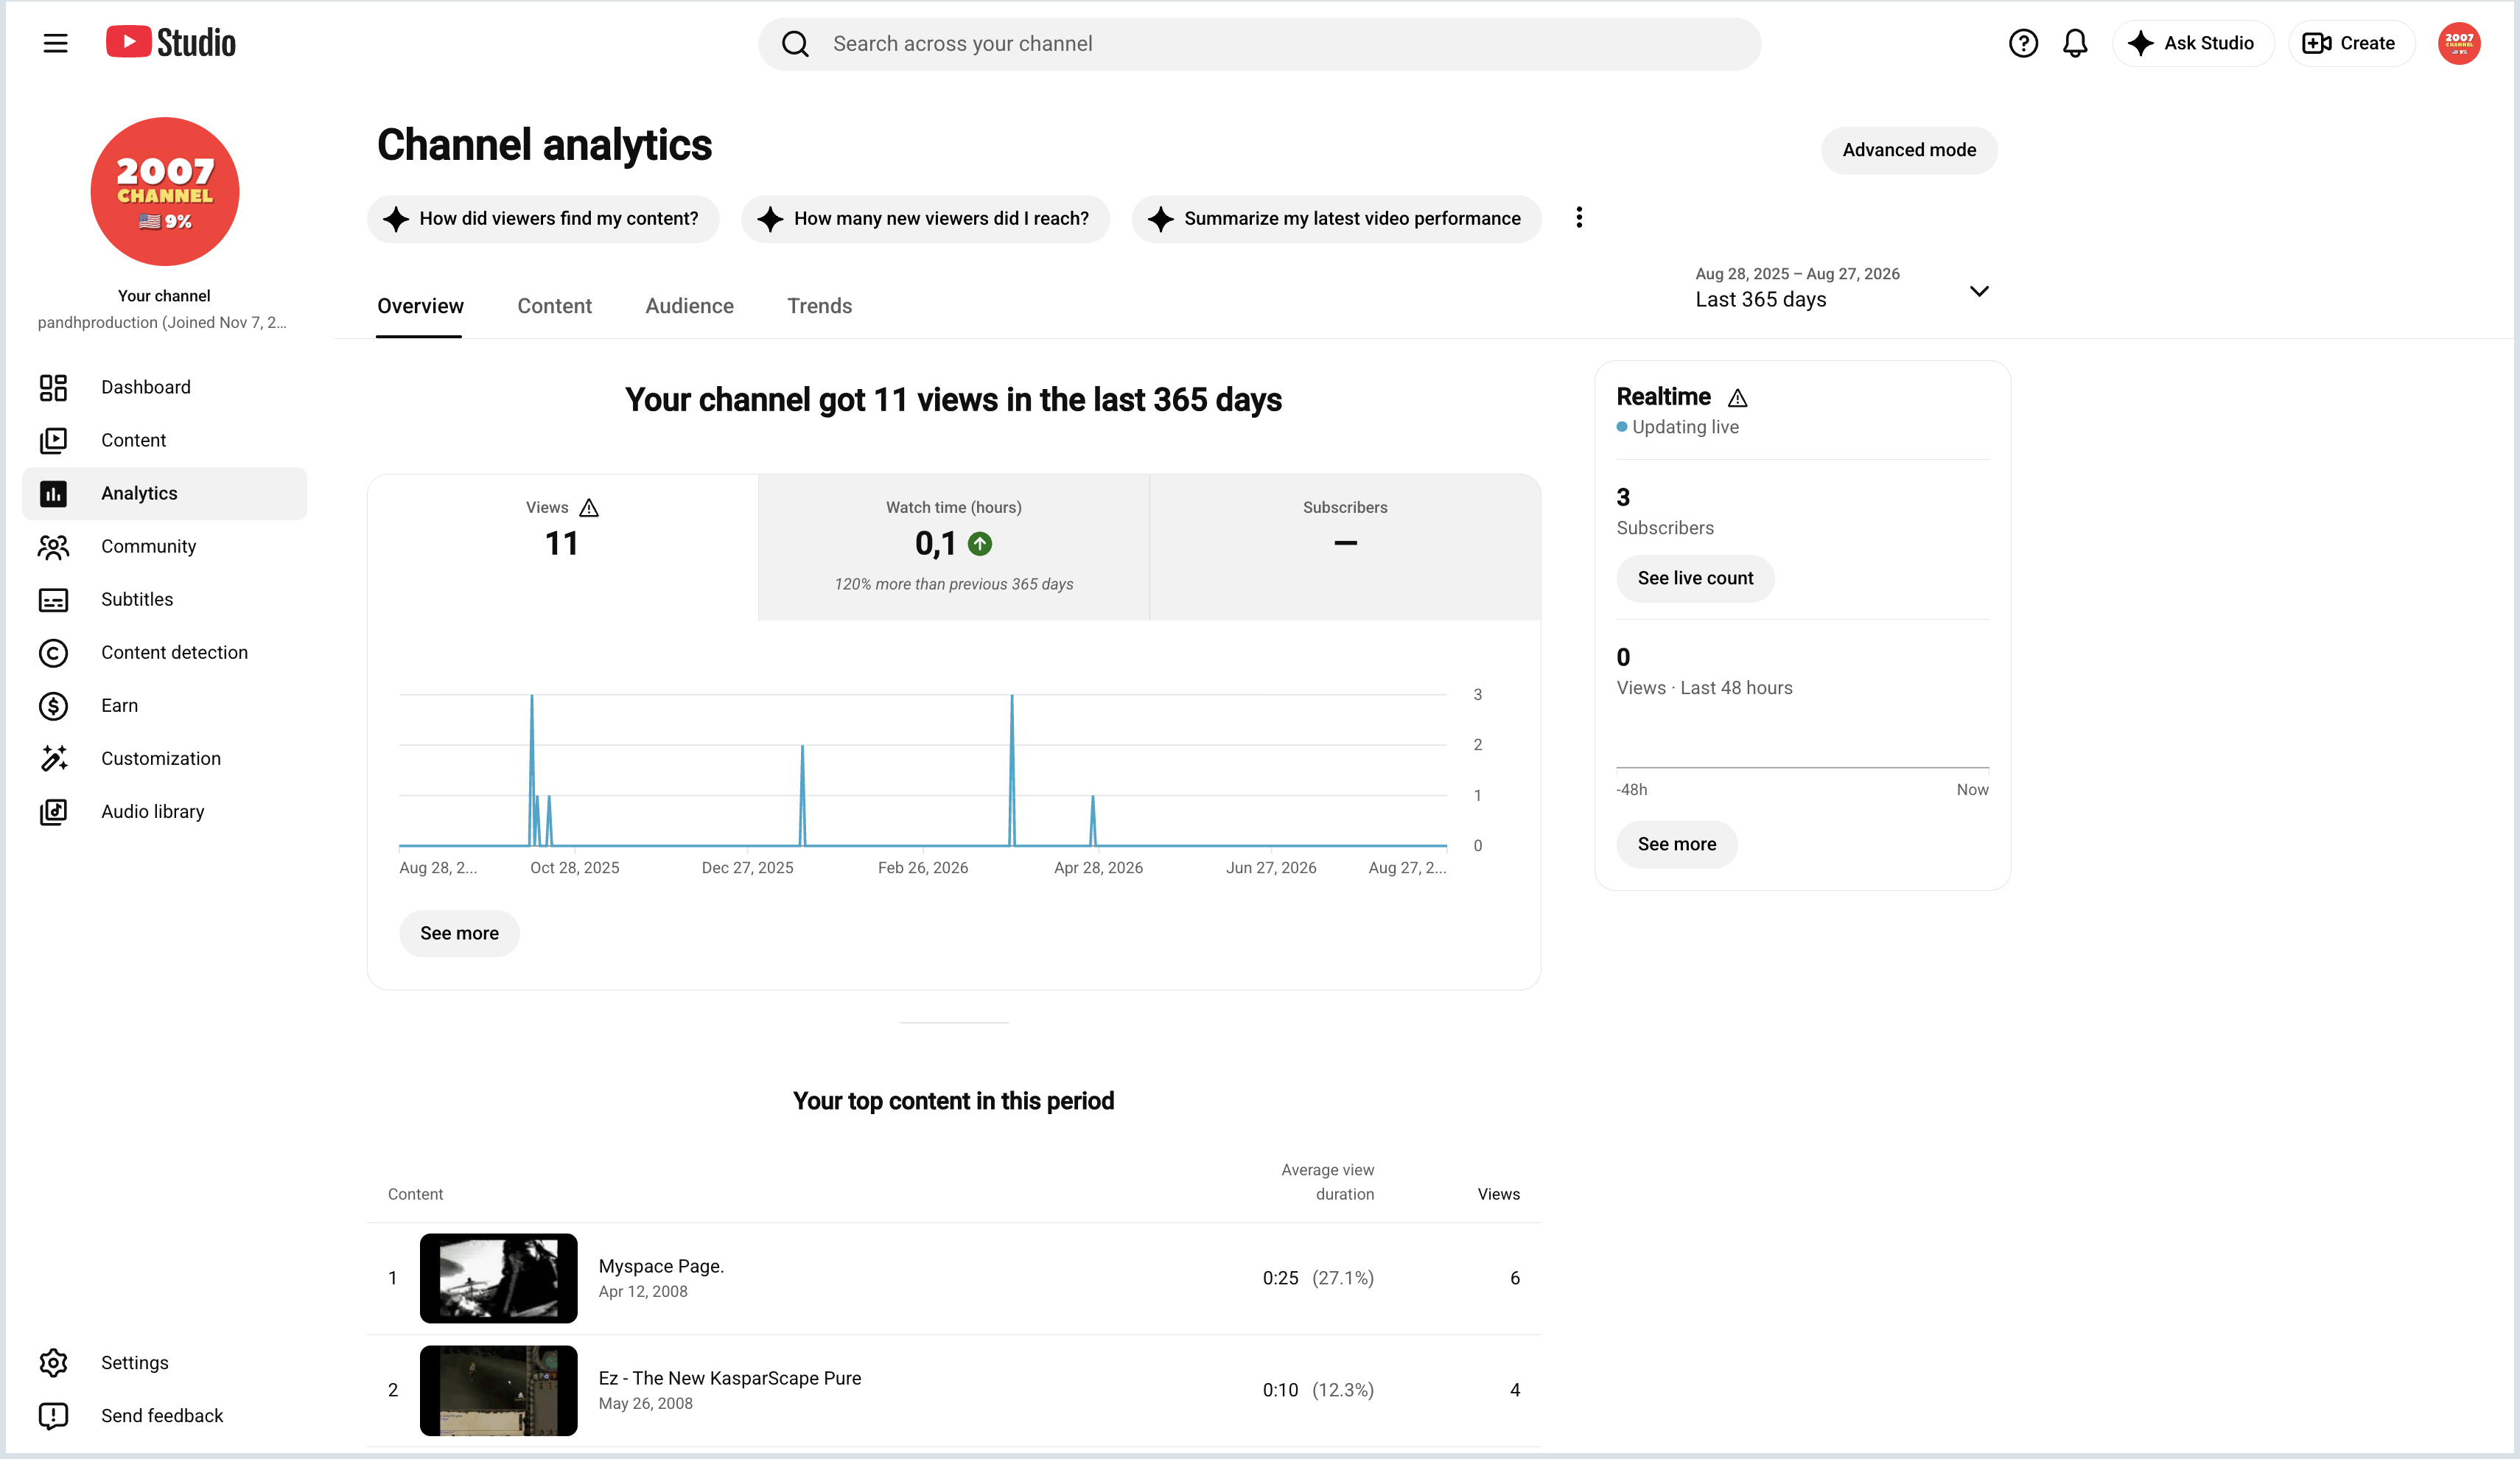Click the search magnifier icon

click(795, 44)
